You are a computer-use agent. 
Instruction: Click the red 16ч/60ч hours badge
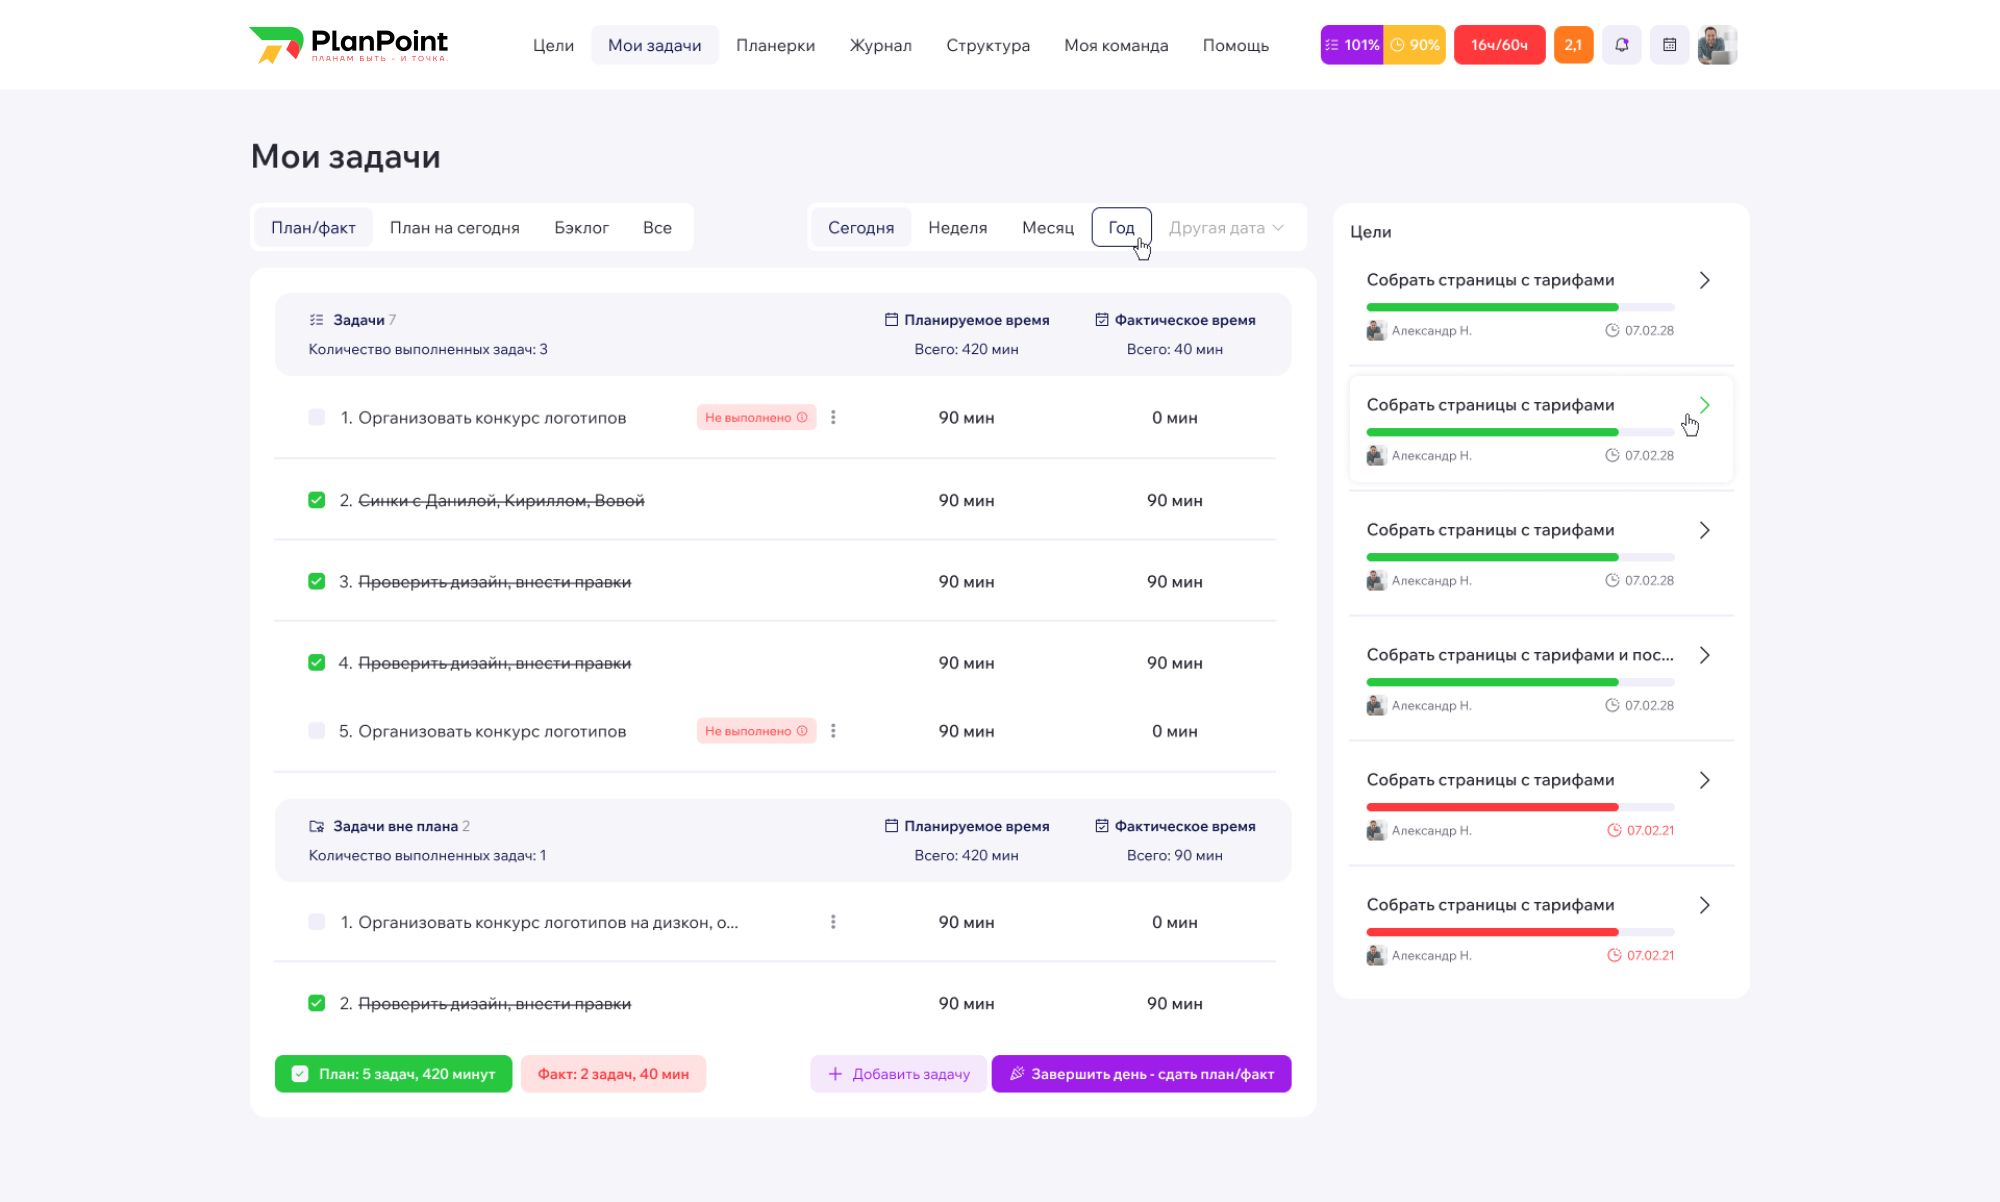1498,45
